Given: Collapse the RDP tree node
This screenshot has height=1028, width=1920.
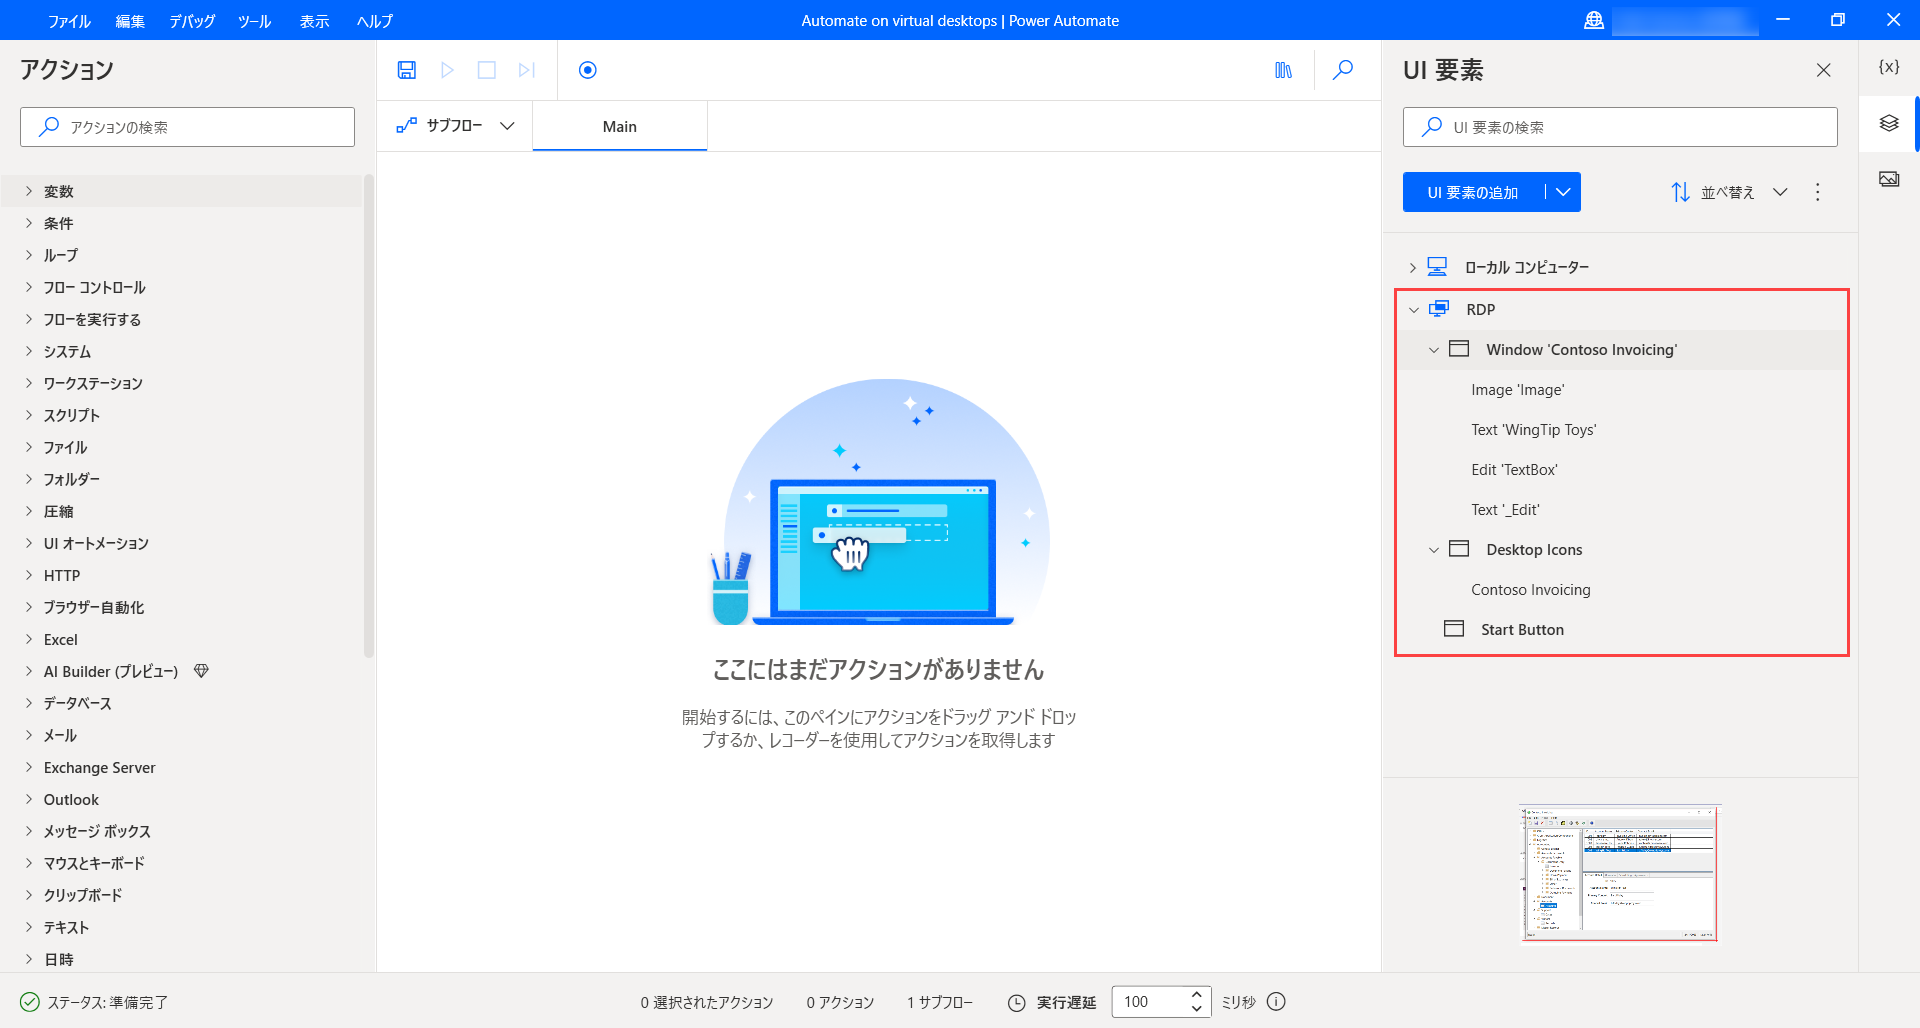Looking at the screenshot, I should tap(1413, 310).
